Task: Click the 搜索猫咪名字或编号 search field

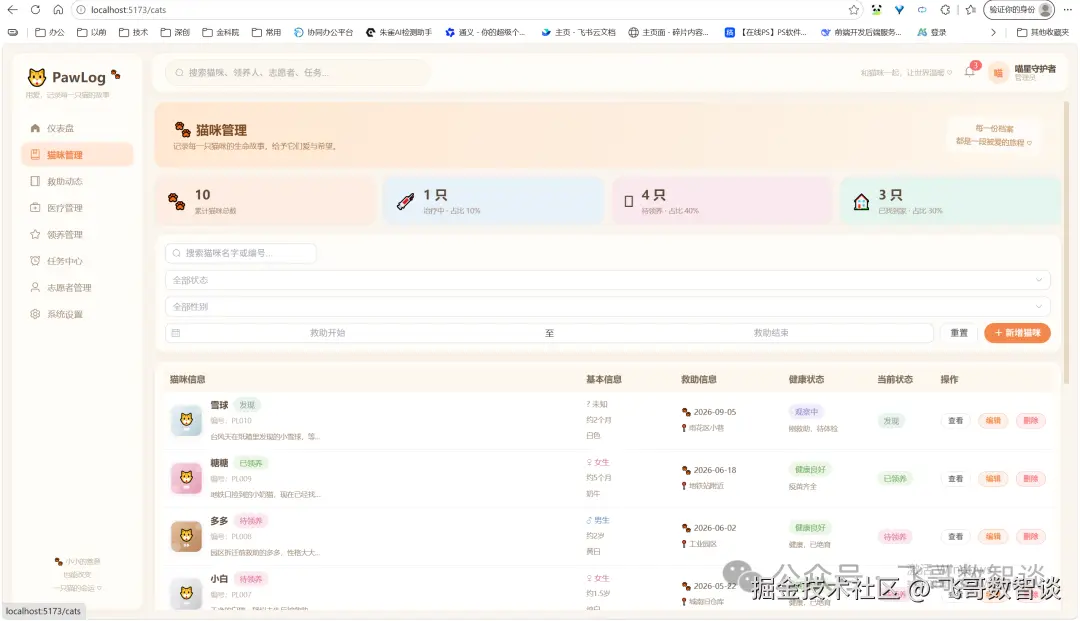Action: (240, 253)
